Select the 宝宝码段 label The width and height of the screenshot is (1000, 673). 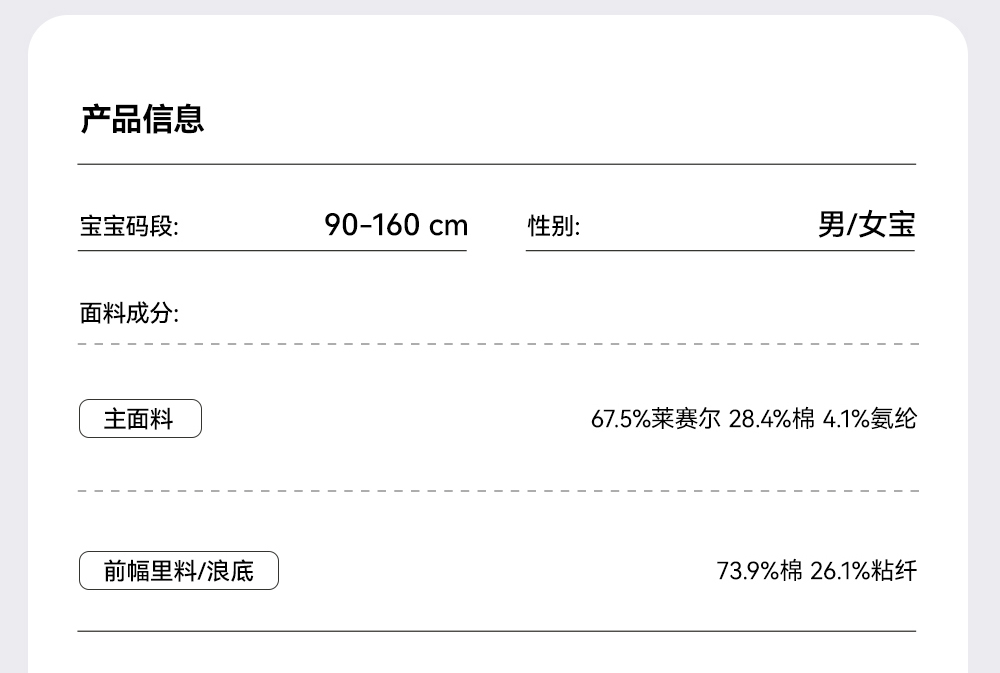[x=129, y=227]
